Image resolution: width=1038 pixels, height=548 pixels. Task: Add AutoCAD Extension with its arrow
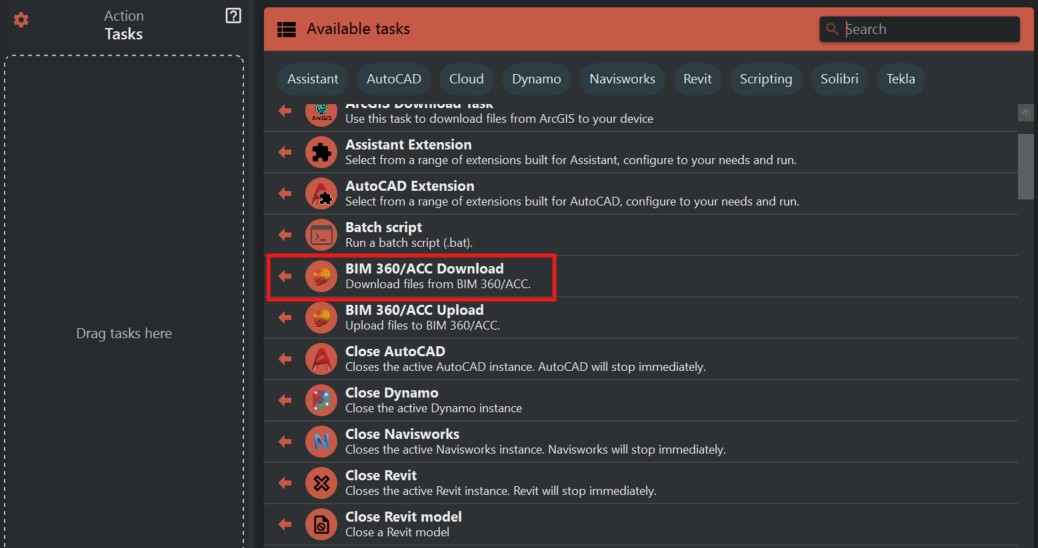285,193
